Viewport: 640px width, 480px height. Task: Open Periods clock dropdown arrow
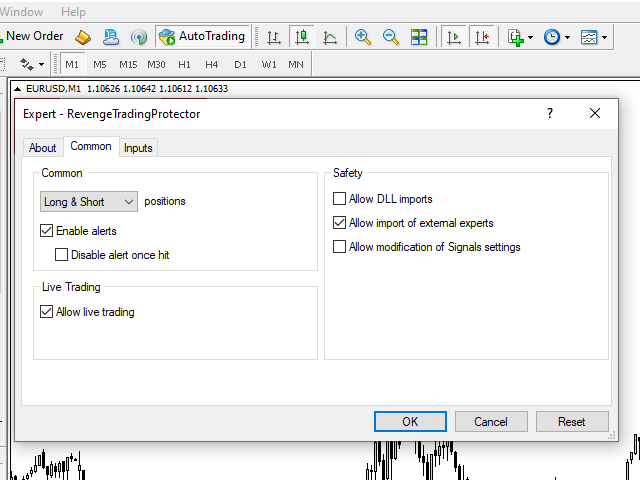[x=567, y=38]
